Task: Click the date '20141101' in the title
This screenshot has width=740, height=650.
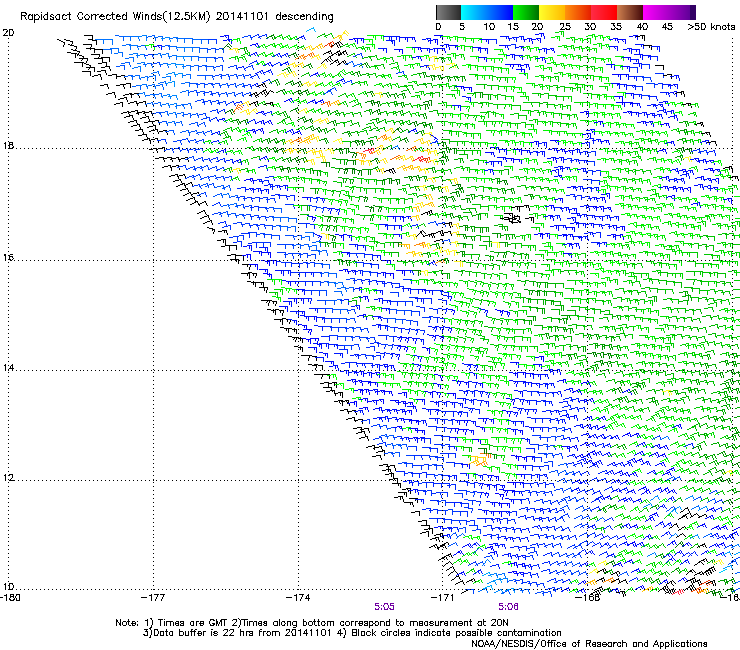Action: pyautogui.click(x=242, y=17)
